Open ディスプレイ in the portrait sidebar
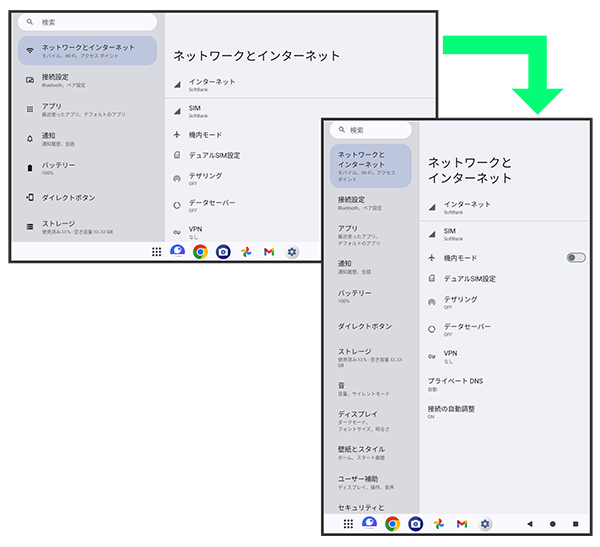This screenshot has height=547, width=600. (366, 418)
